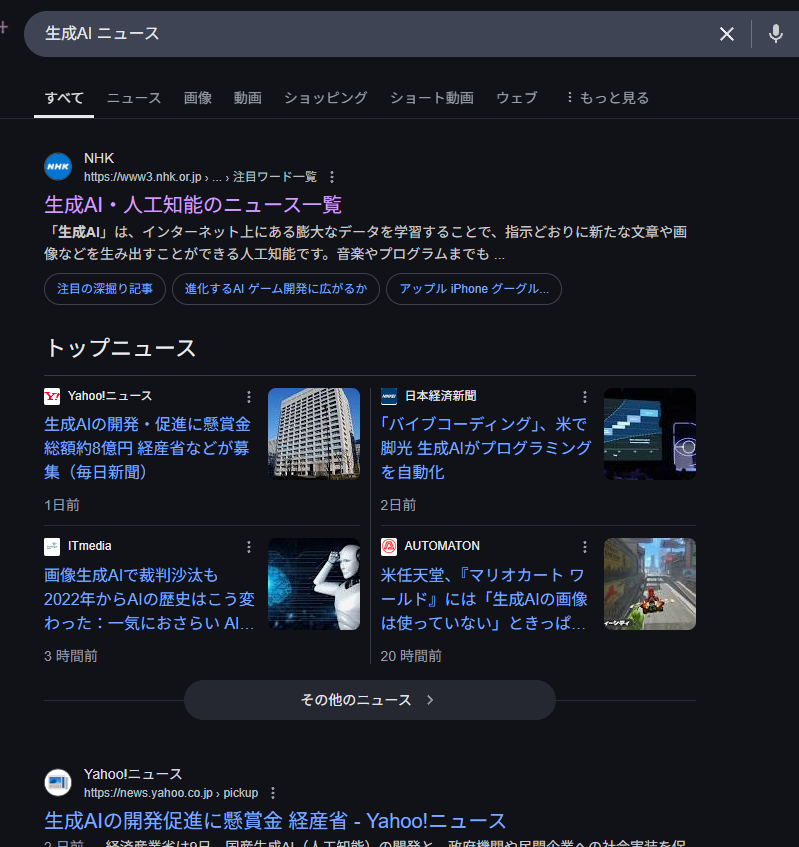Click the トップニュース heading

tap(120, 348)
